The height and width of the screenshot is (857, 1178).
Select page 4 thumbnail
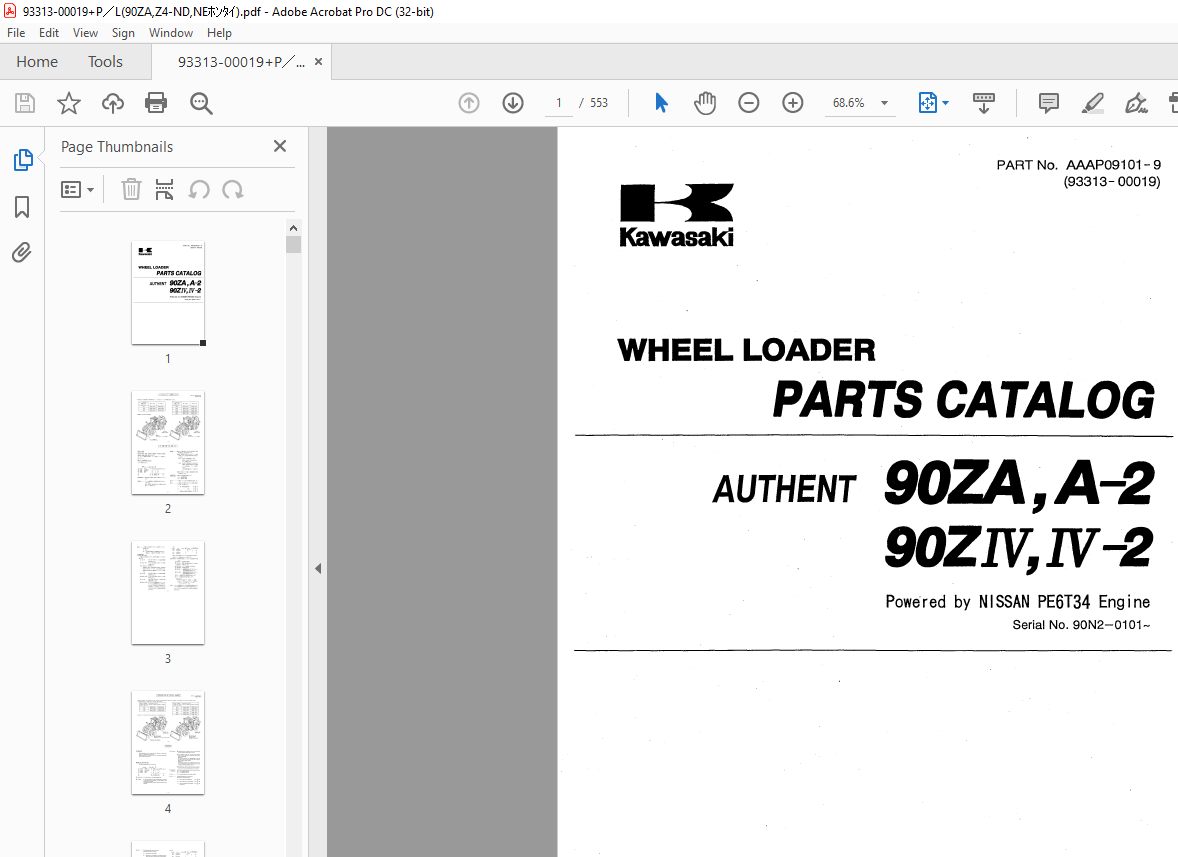(168, 743)
